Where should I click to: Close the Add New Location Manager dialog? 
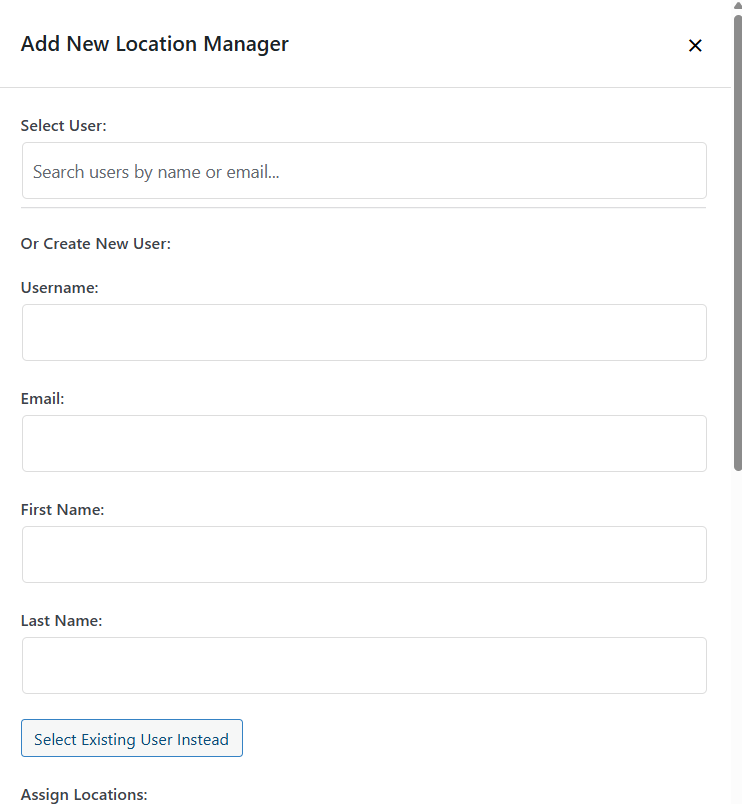pyautogui.click(x=695, y=45)
